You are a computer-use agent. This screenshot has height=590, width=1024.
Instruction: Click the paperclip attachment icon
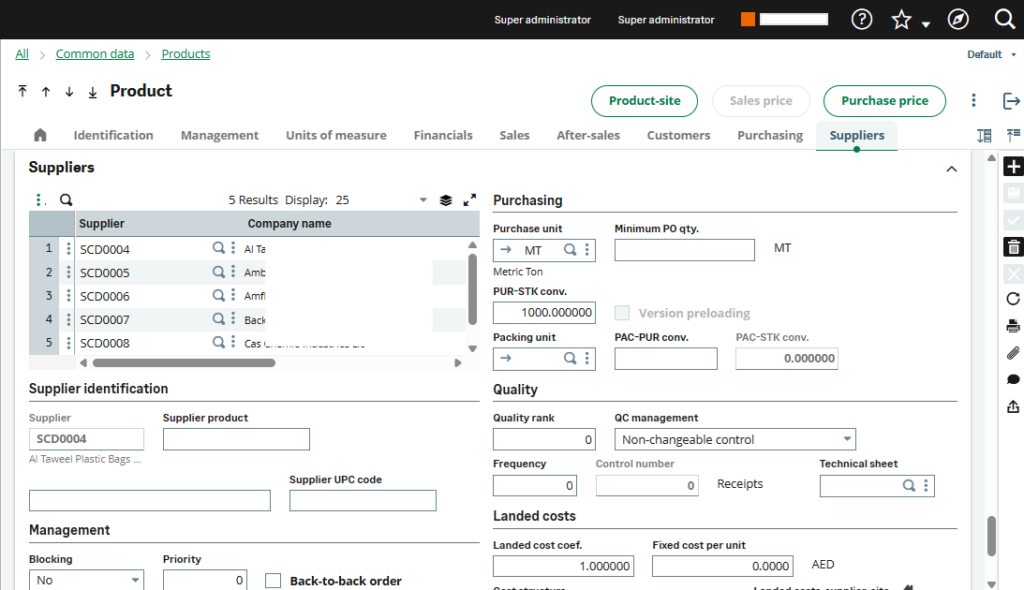click(x=1013, y=353)
